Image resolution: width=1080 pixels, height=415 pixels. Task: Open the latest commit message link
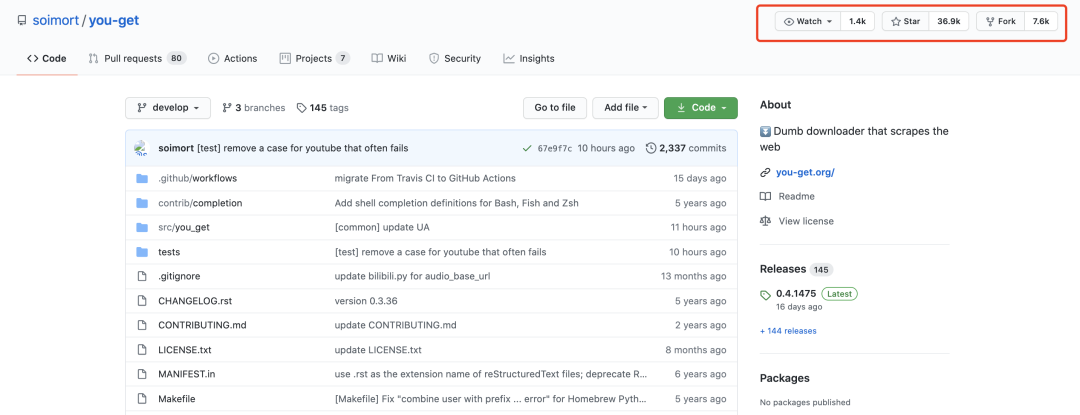tap(302, 148)
